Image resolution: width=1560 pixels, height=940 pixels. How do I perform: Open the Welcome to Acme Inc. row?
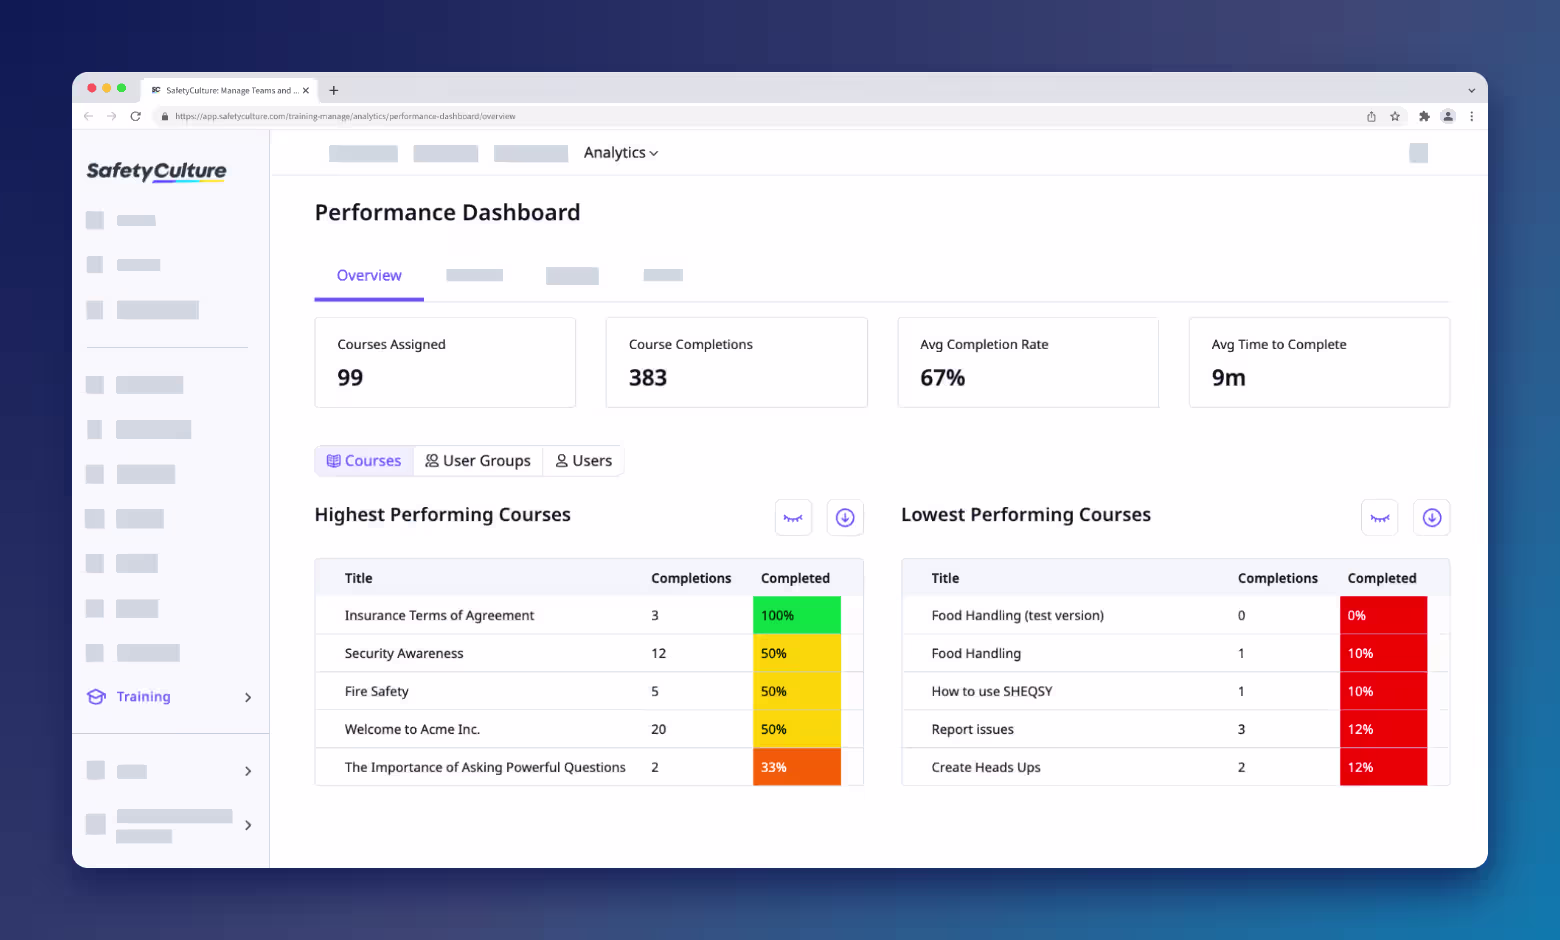pyautogui.click(x=589, y=729)
